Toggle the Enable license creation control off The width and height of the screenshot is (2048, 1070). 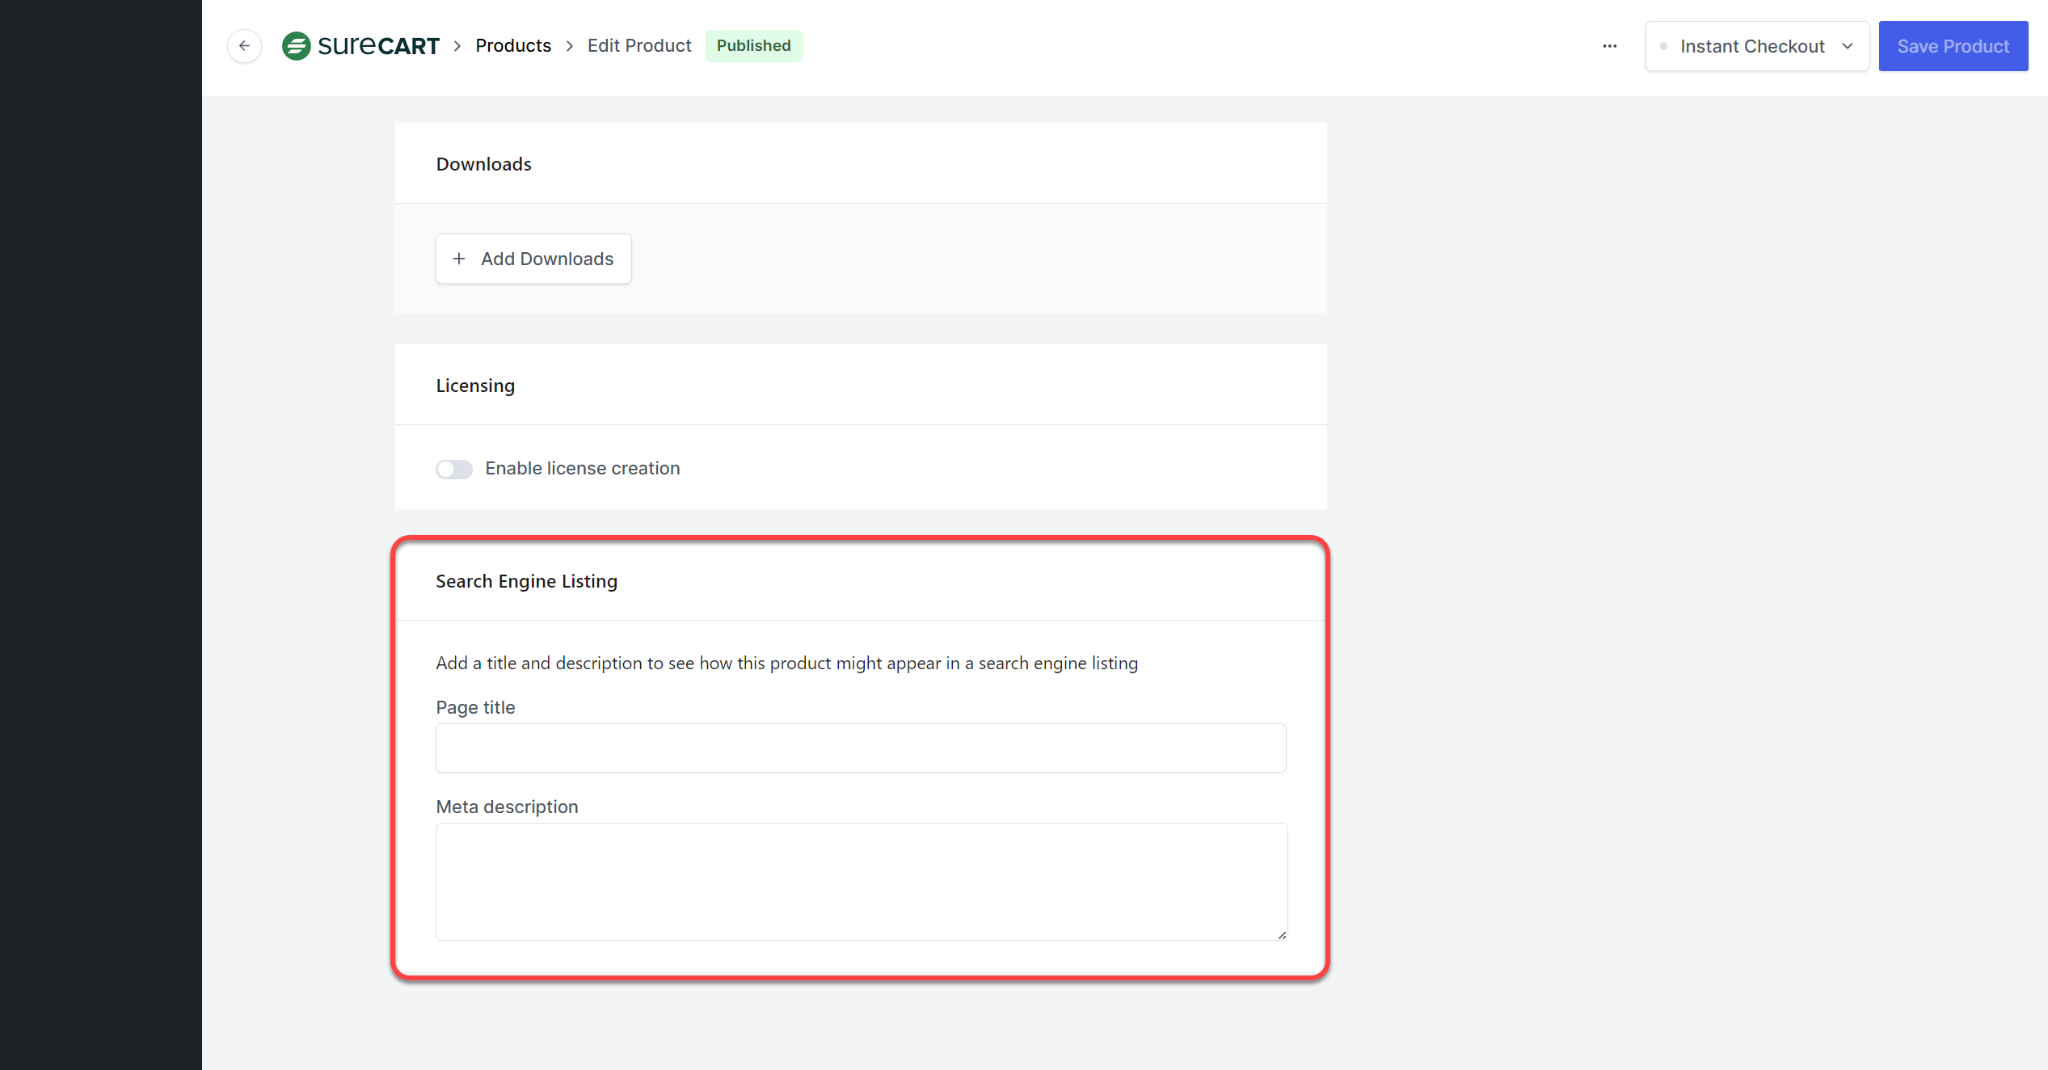tap(454, 468)
